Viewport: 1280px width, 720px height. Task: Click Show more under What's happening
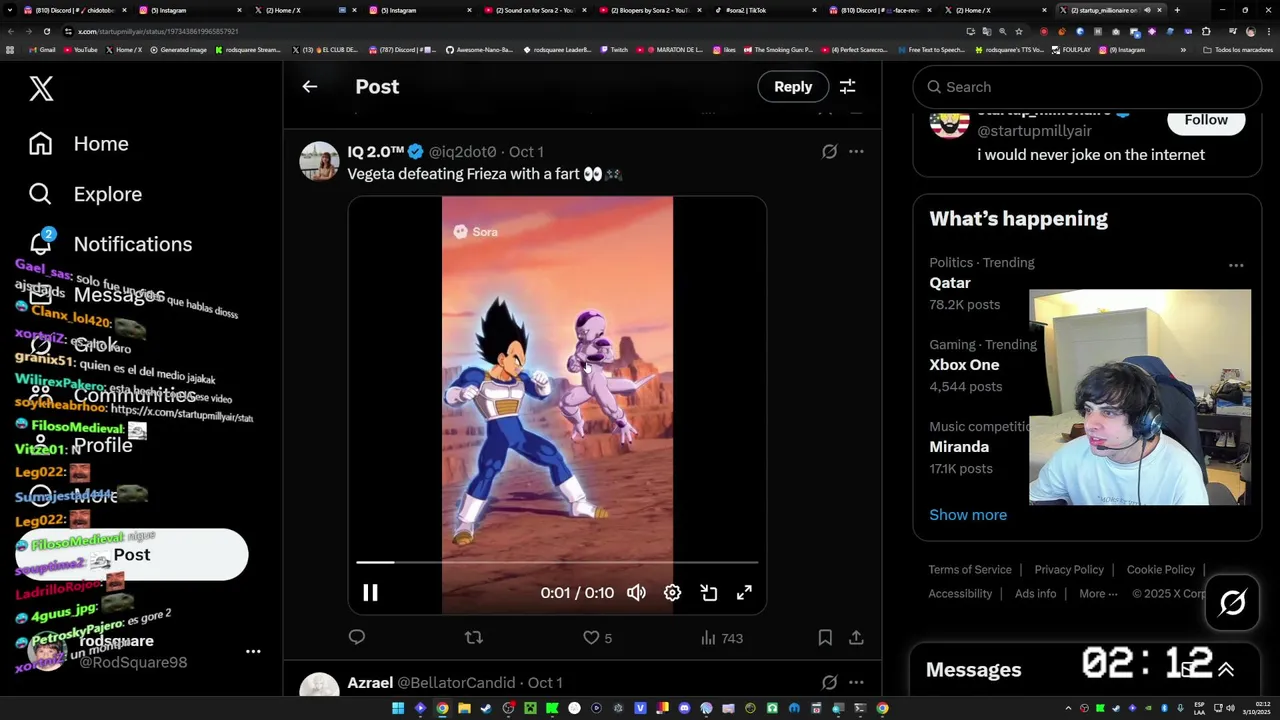pos(968,515)
